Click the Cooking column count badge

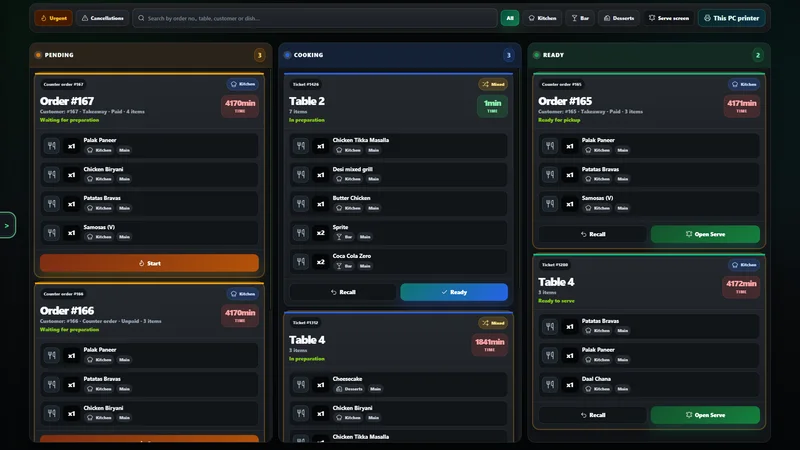coord(509,55)
